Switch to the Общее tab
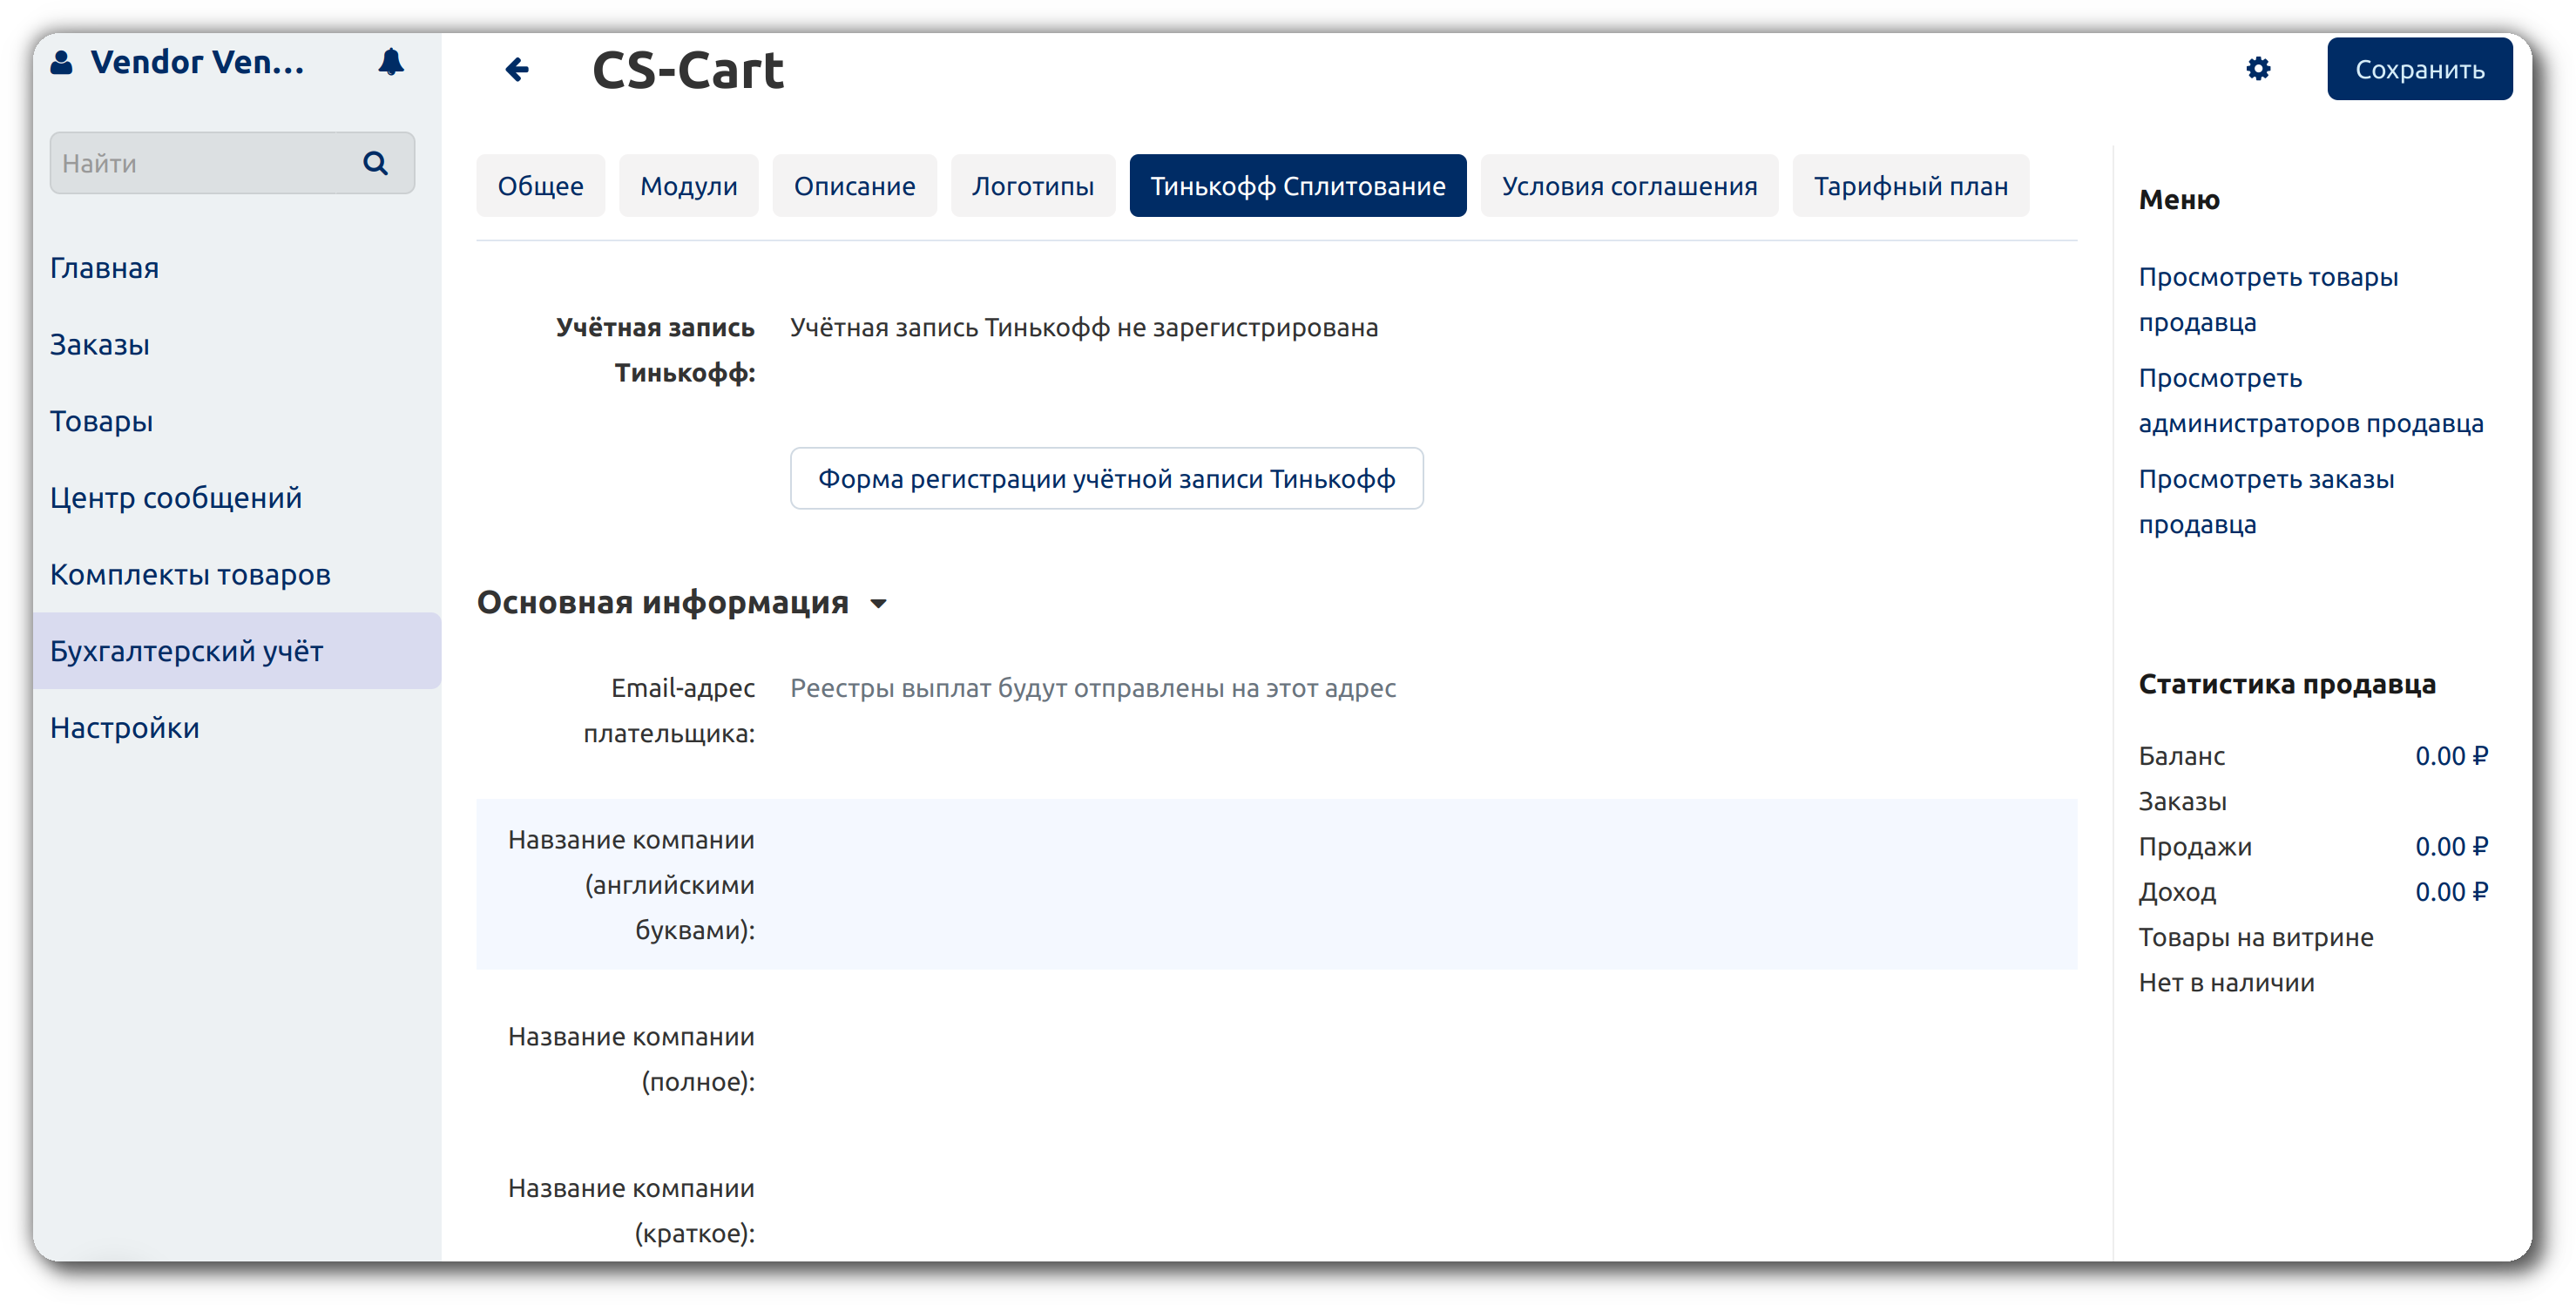This screenshot has width=2576, height=1305. pos(540,186)
